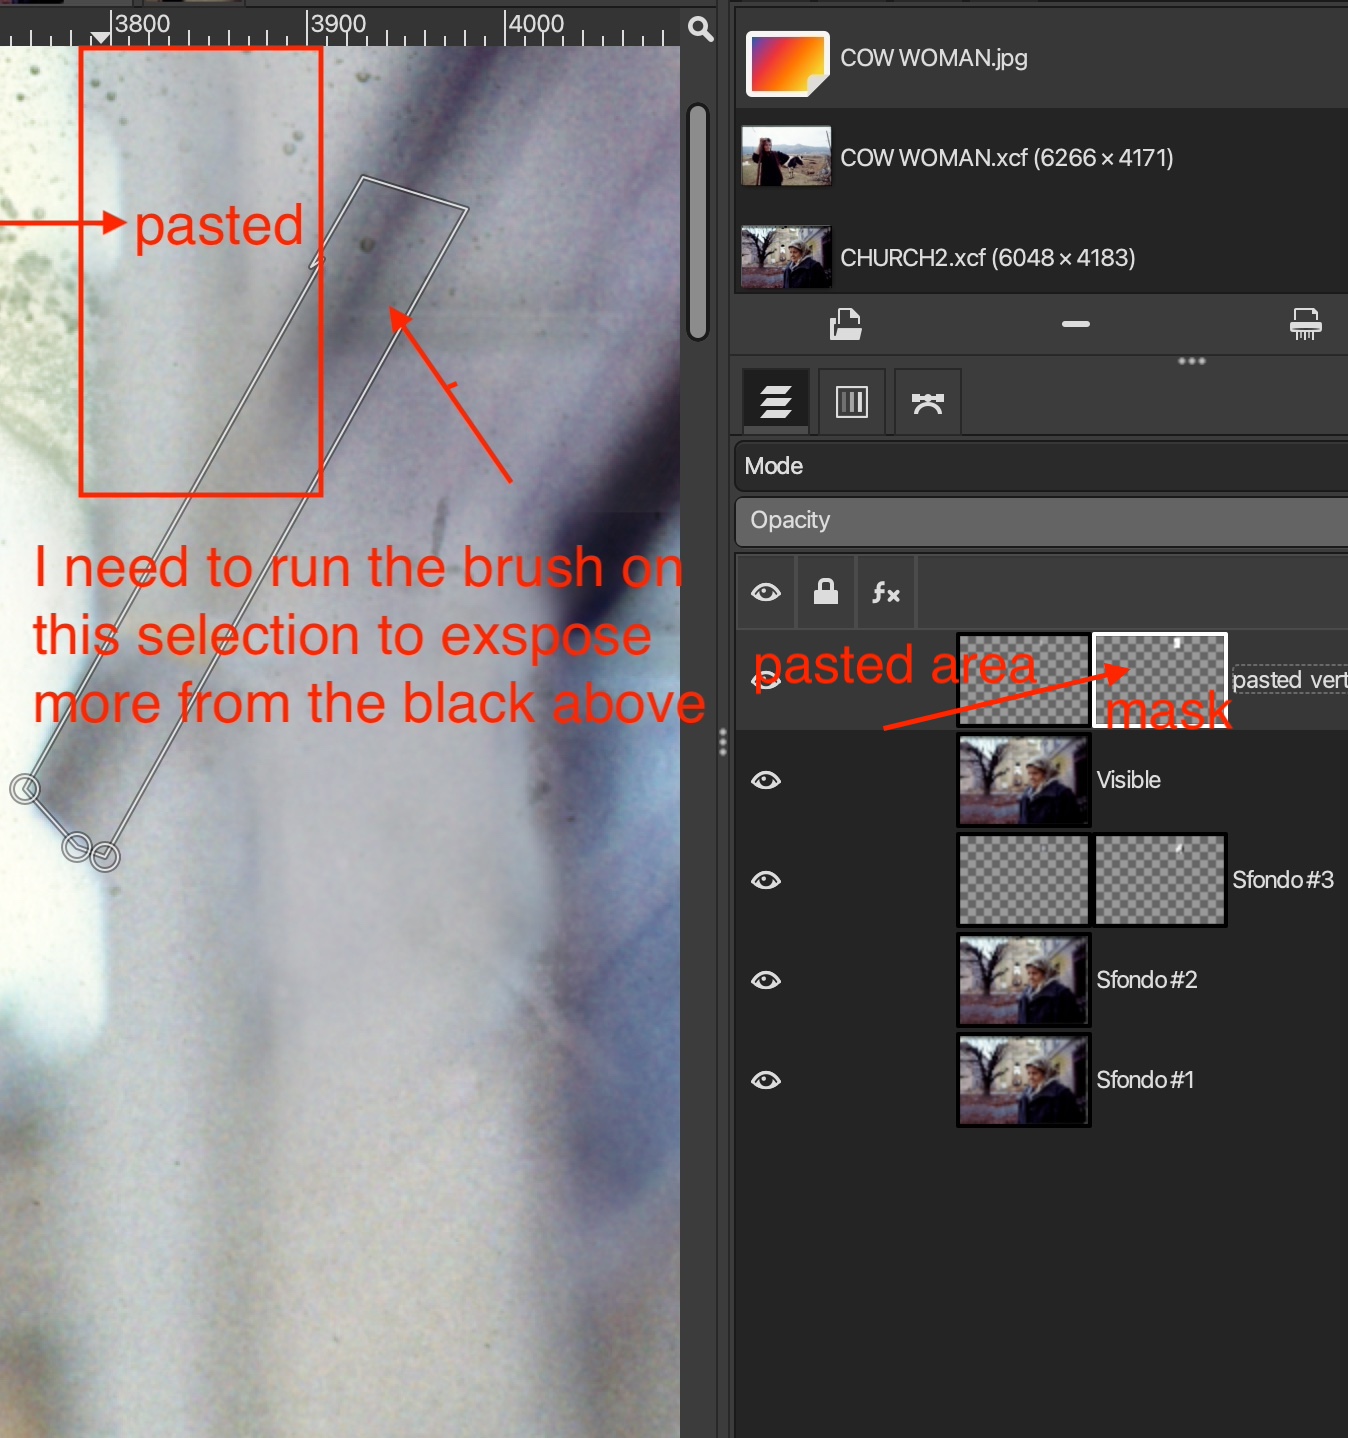This screenshot has width=1348, height=1438.
Task: Click the pasted vert layer name
Action: [x=1290, y=680]
